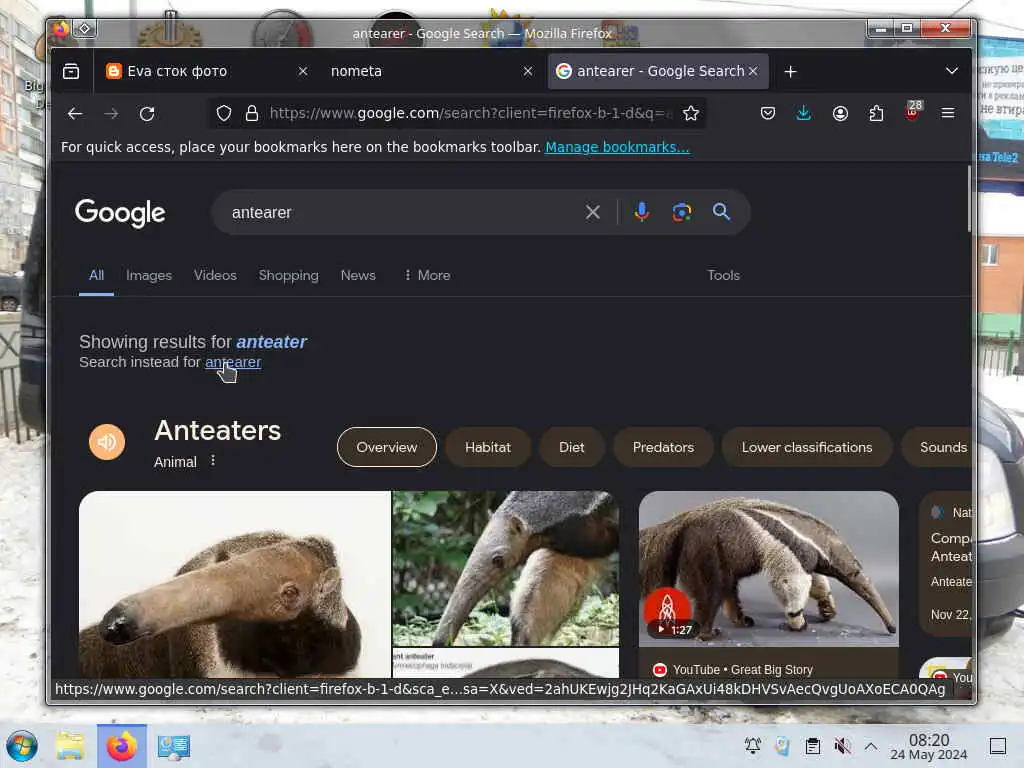The width and height of the screenshot is (1024, 768).
Task: Open the notification bell tray icon
Action: coord(752,746)
